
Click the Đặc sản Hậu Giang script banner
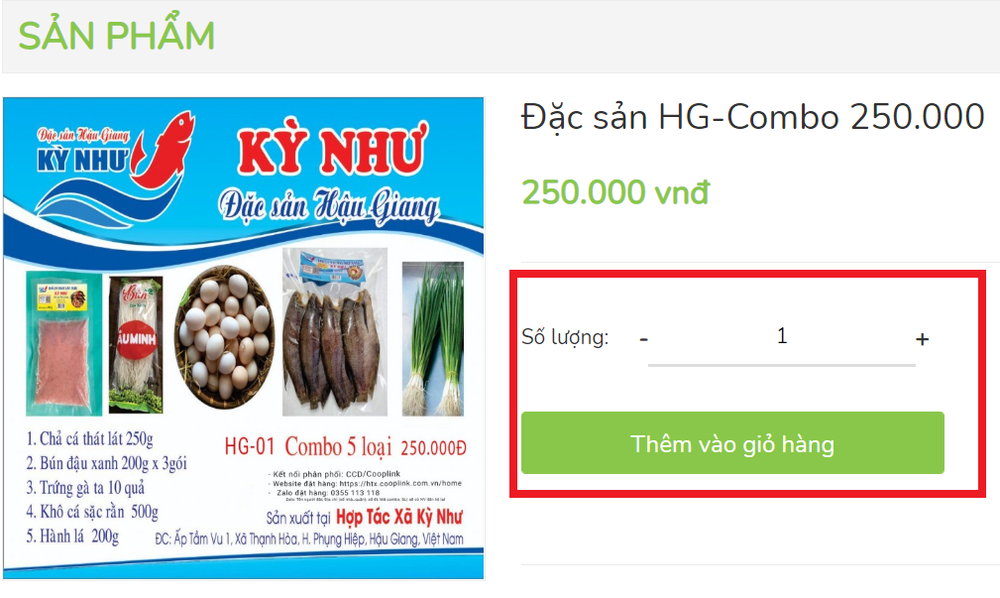329,207
